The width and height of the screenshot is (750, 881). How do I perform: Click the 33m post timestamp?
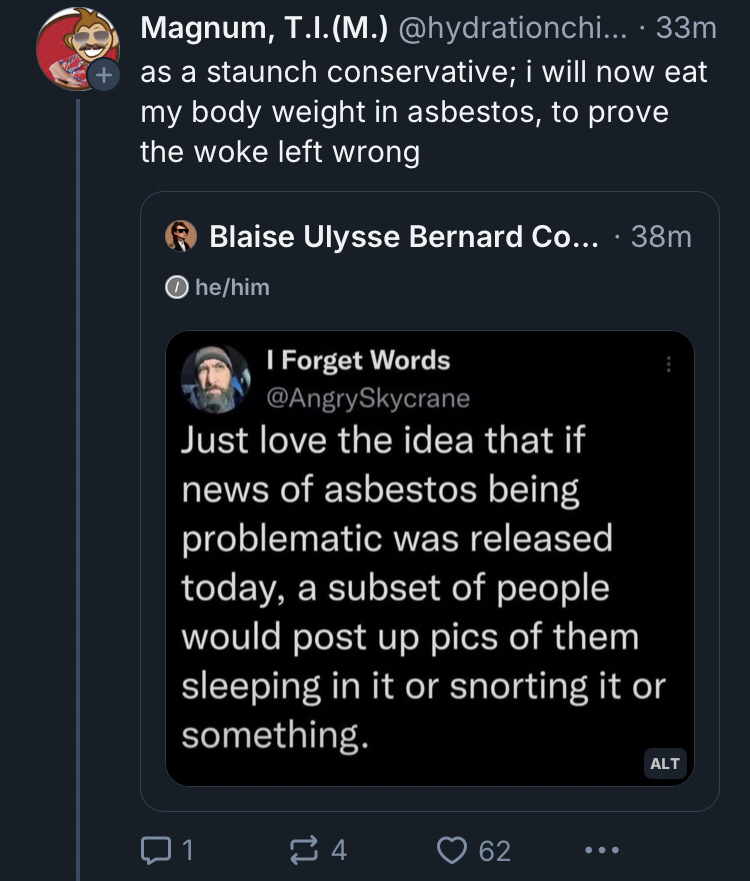(x=686, y=29)
